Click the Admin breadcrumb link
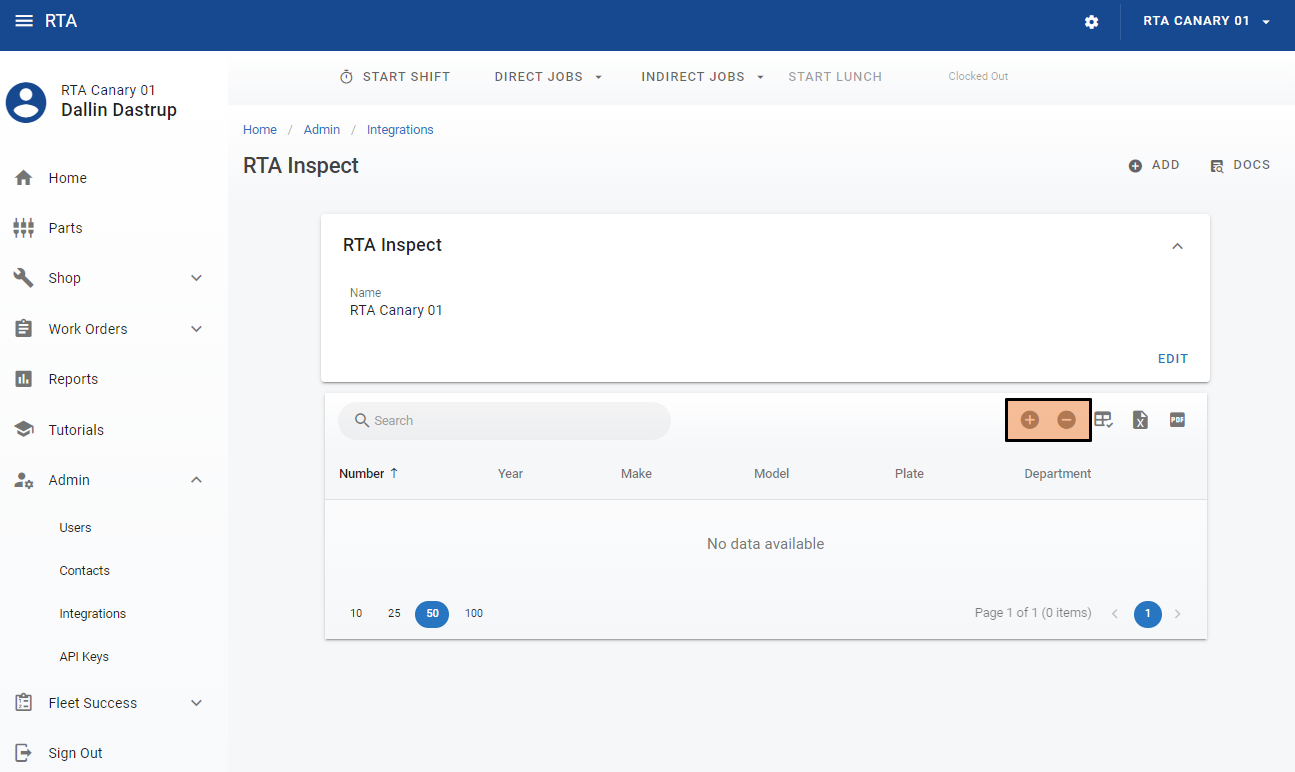Image resolution: width=1295 pixels, height=772 pixels. (x=322, y=130)
